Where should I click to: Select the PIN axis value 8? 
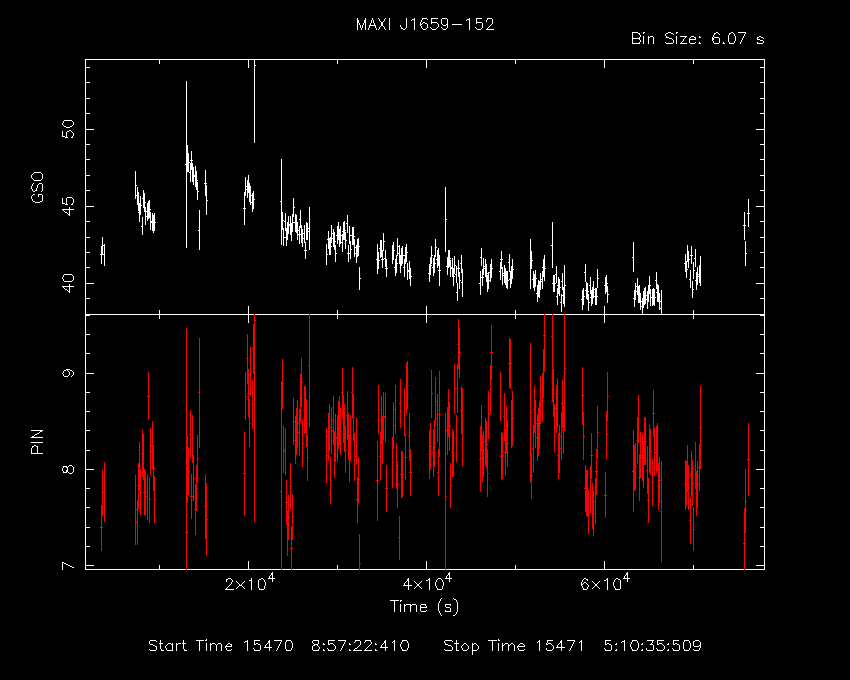point(68,469)
